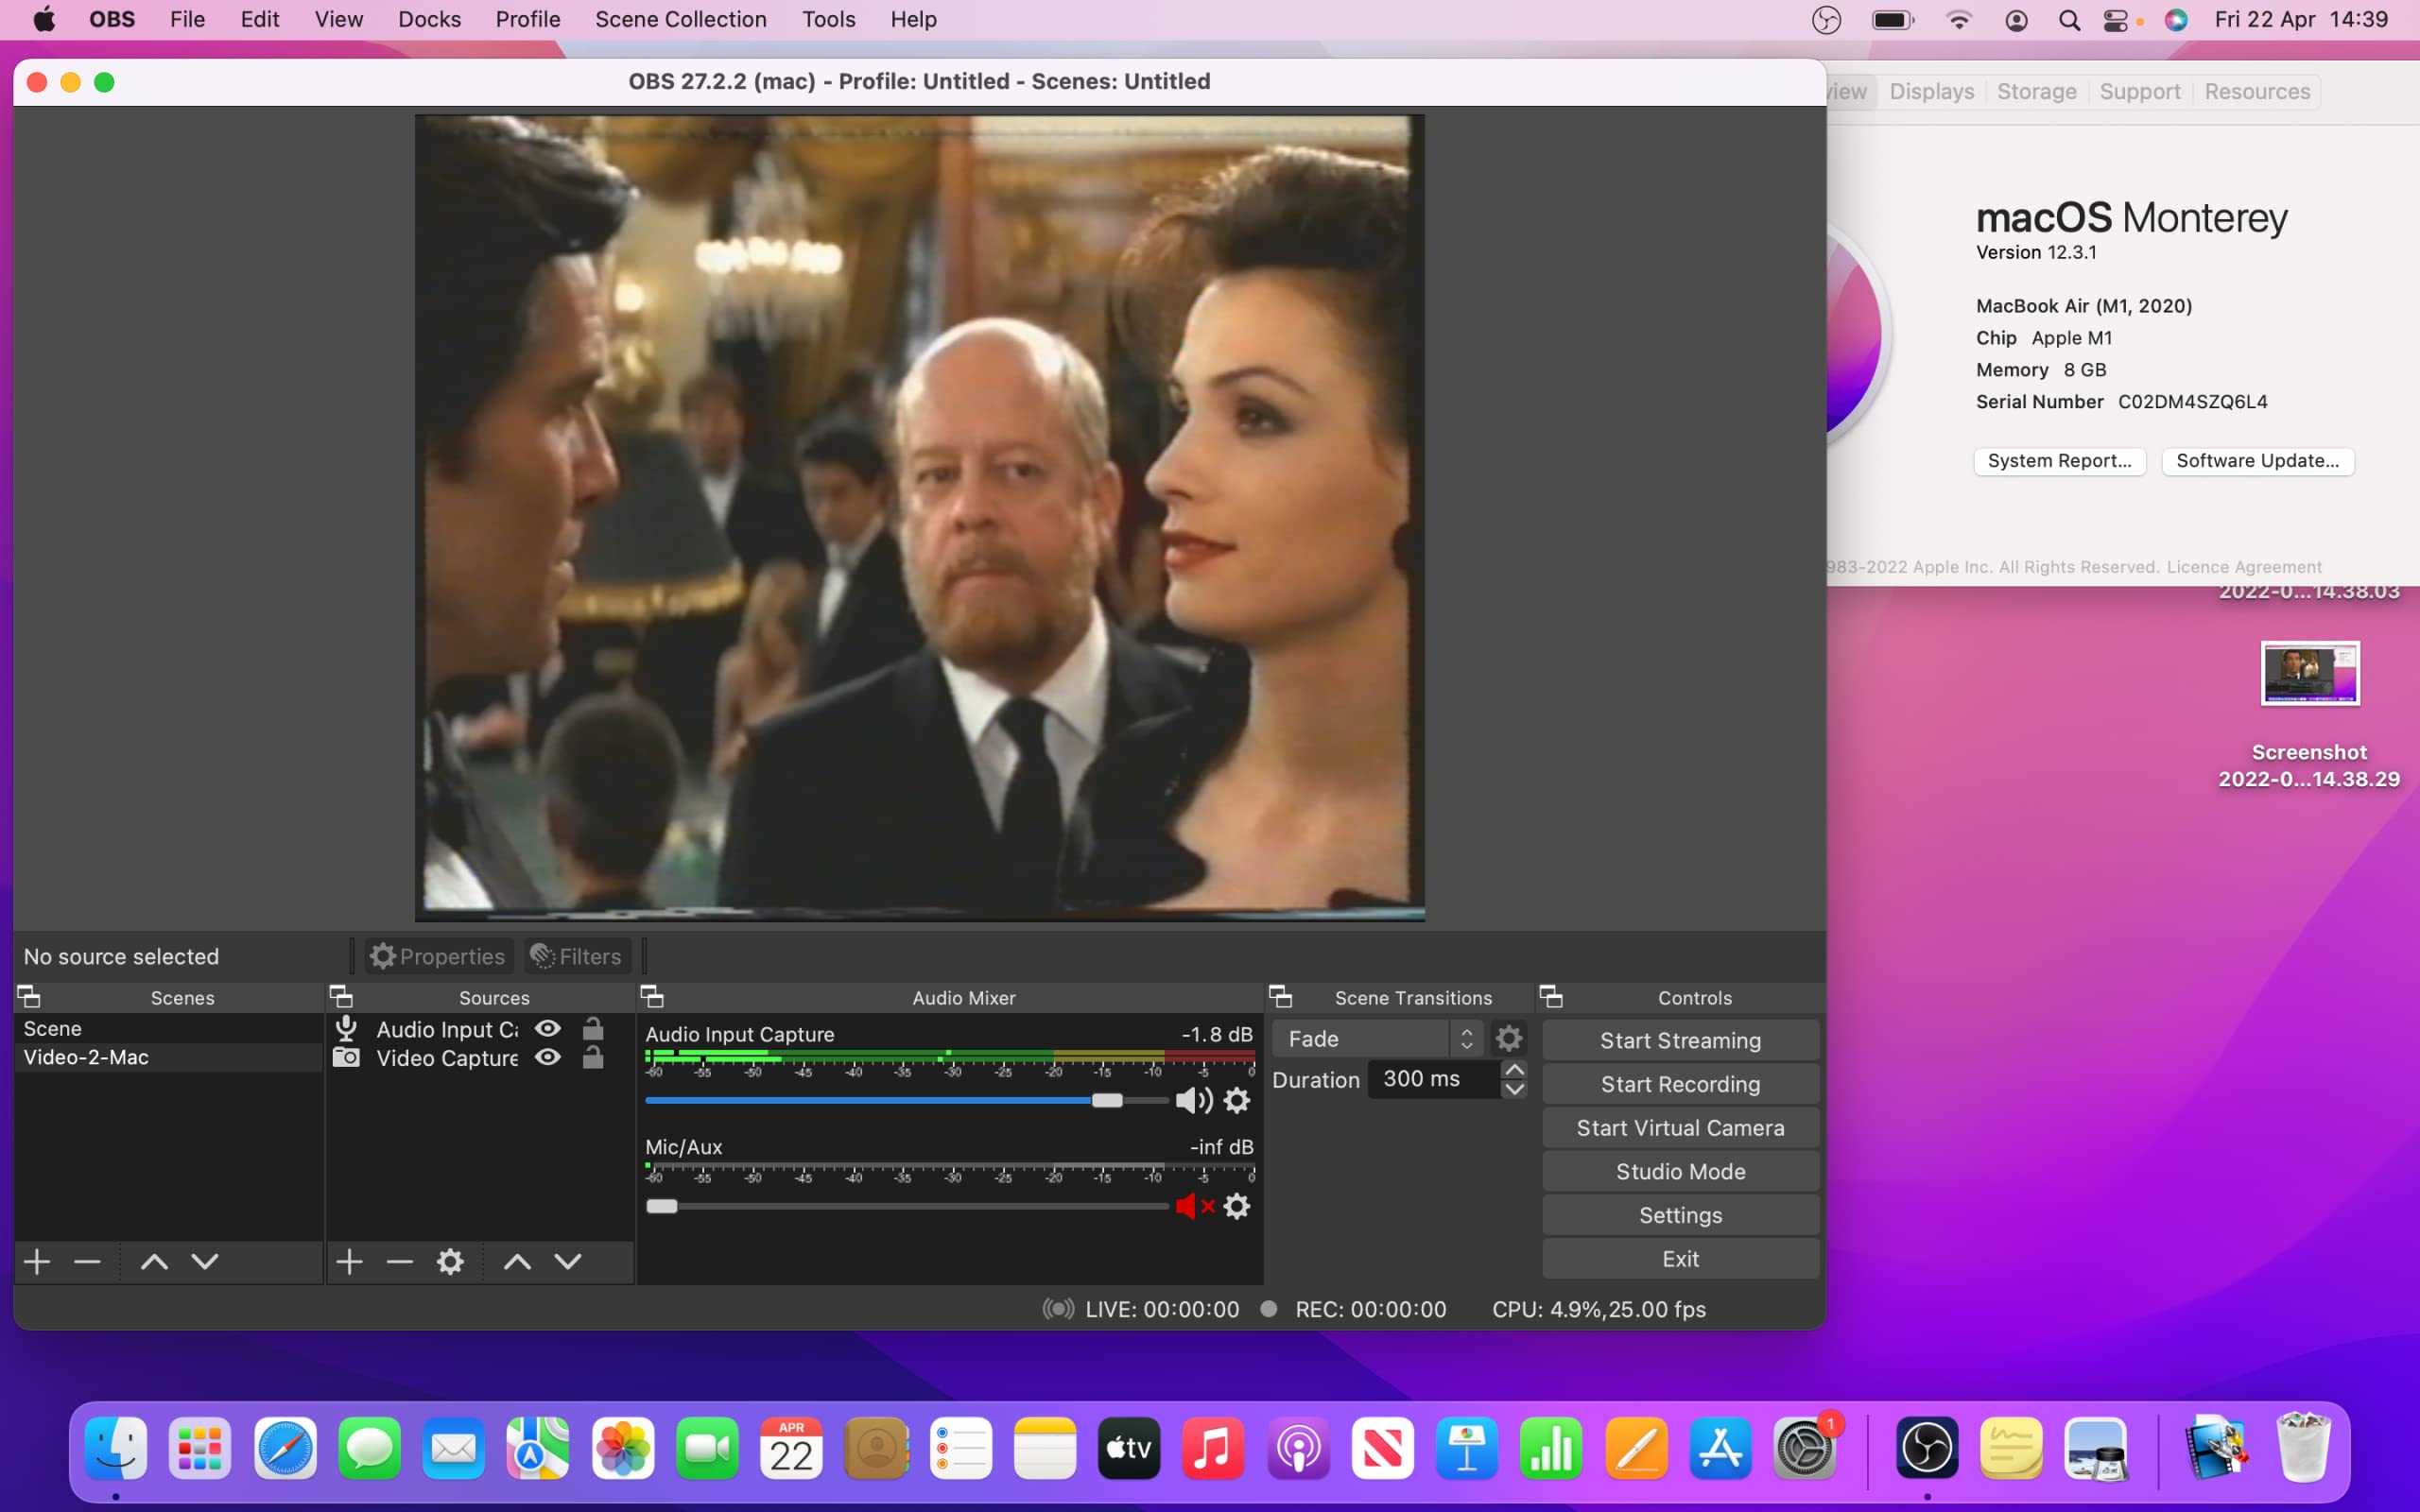Move the scene down in the Scenes list
The width and height of the screenshot is (2420, 1512).
point(205,1261)
